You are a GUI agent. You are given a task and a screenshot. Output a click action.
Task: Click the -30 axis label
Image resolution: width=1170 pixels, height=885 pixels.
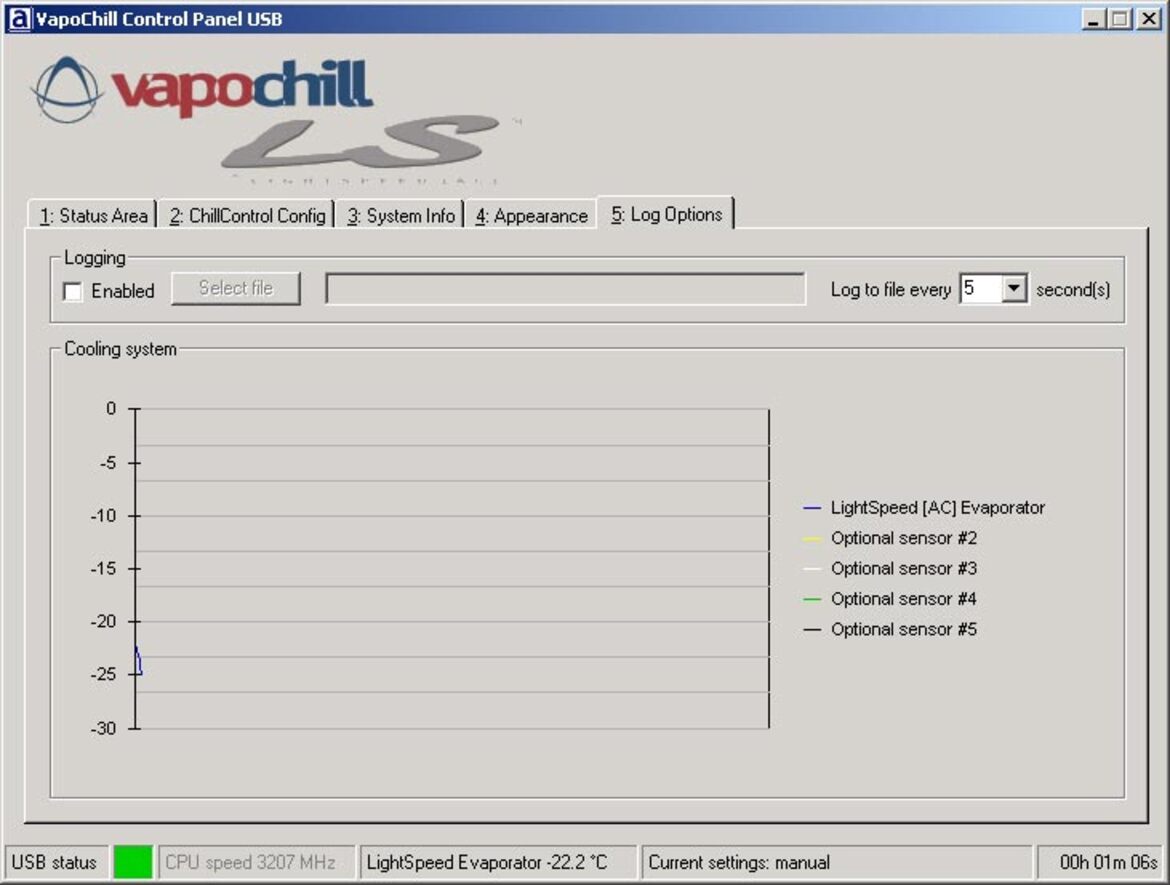[104, 728]
